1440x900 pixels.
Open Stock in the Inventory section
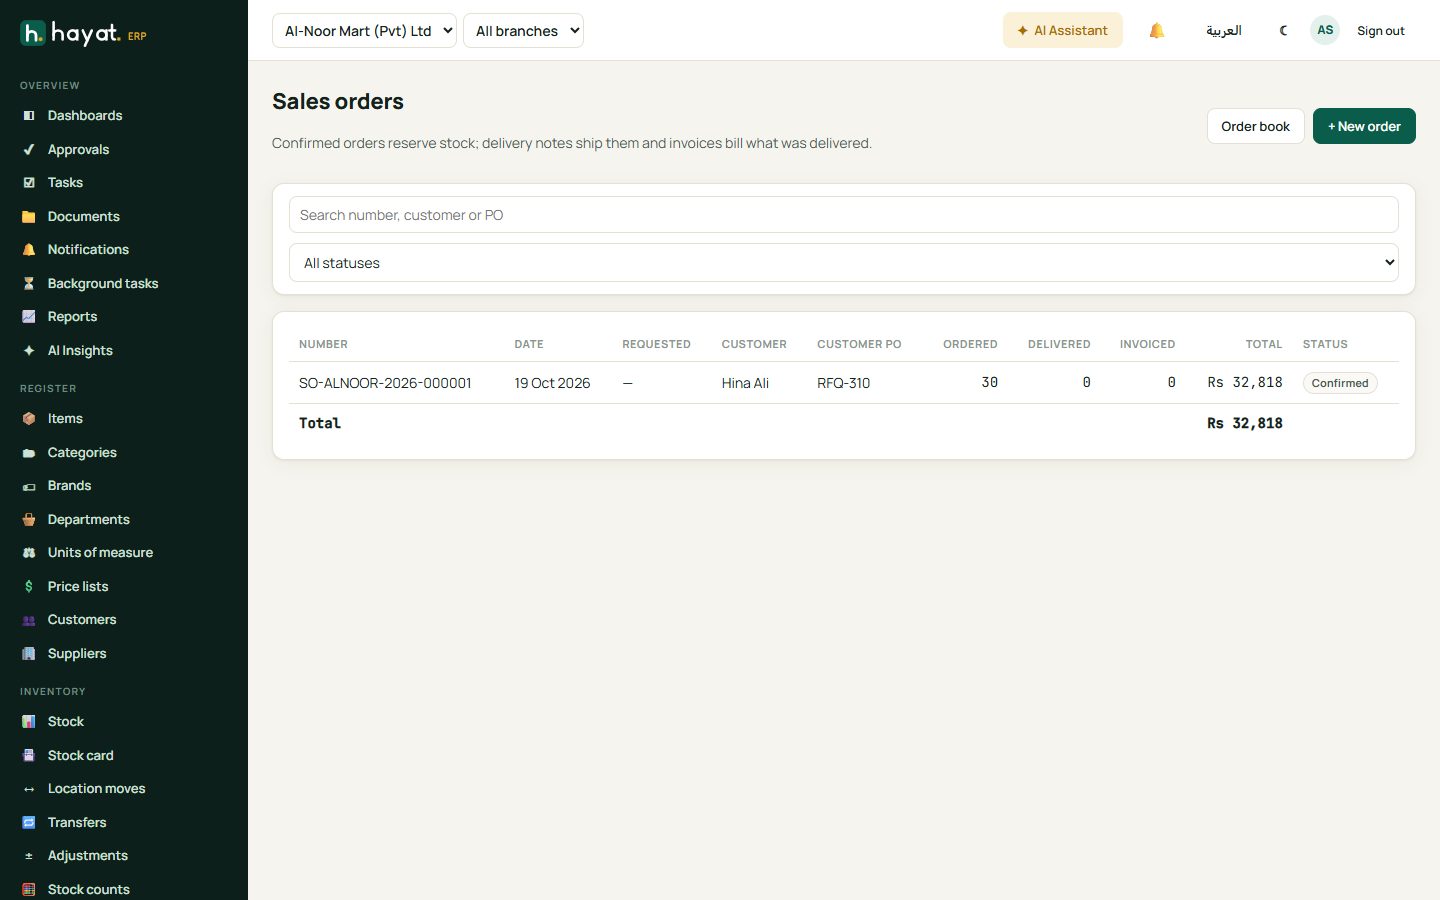pyautogui.click(x=66, y=722)
